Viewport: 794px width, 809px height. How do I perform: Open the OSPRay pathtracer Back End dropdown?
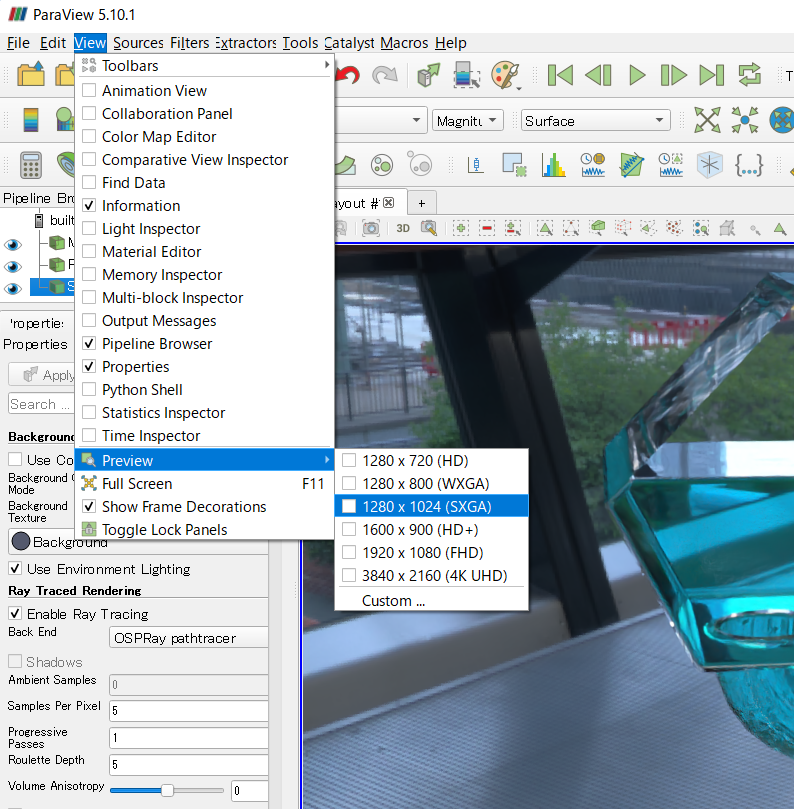pos(188,638)
